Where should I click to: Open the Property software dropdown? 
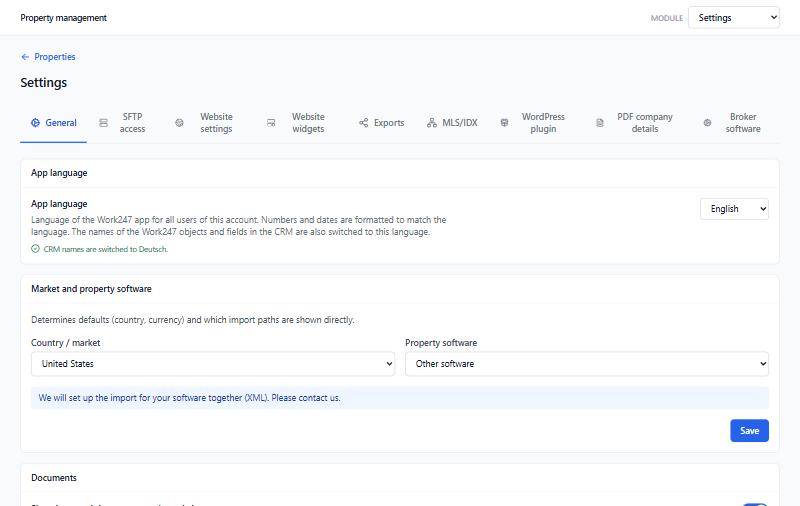587,364
